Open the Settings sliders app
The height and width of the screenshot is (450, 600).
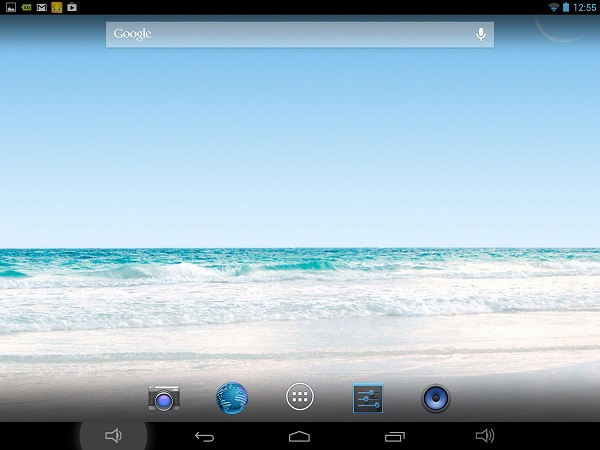point(368,398)
